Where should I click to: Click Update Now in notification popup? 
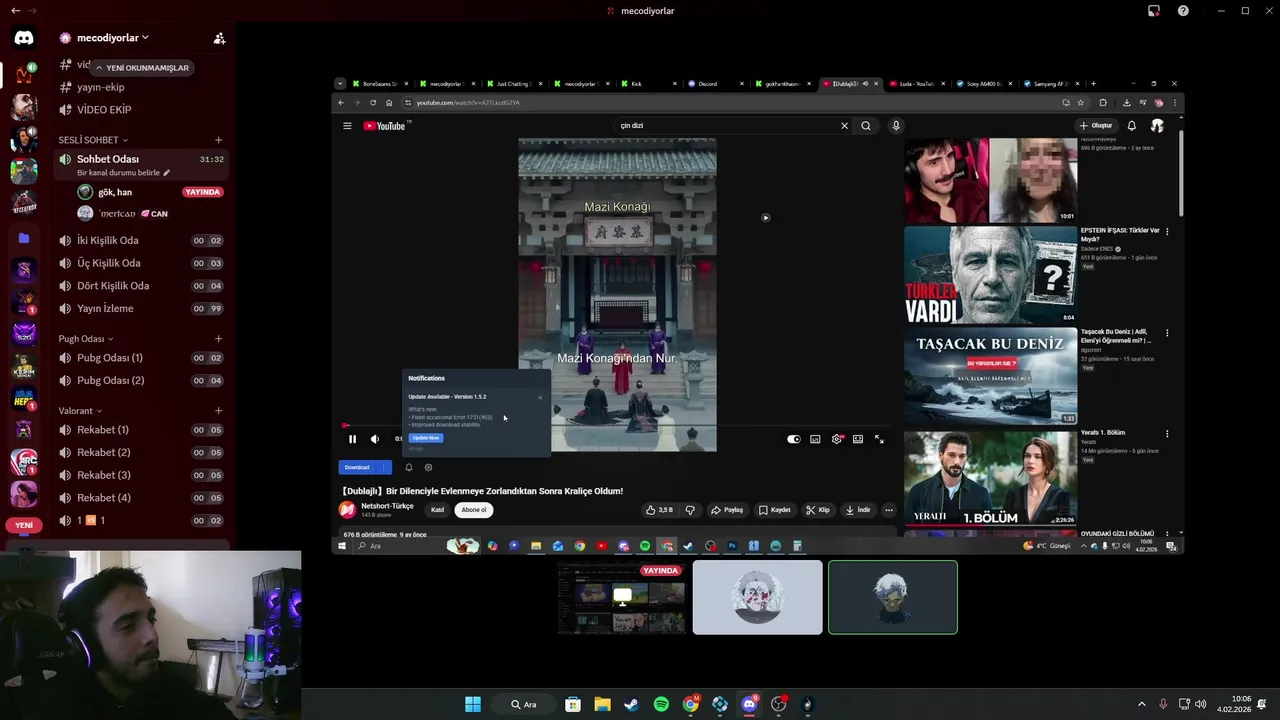click(426, 438)
